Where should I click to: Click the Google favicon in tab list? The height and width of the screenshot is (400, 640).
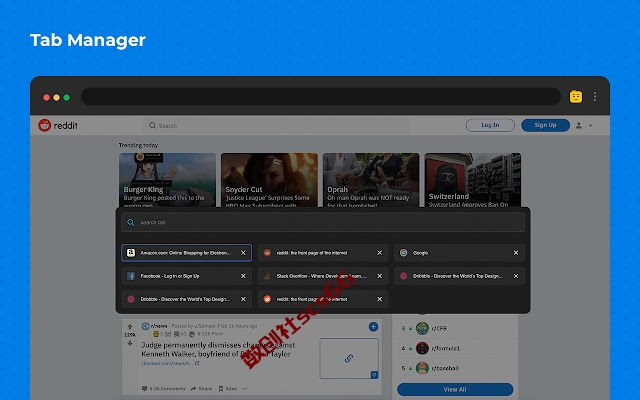(x=403, y=253)
